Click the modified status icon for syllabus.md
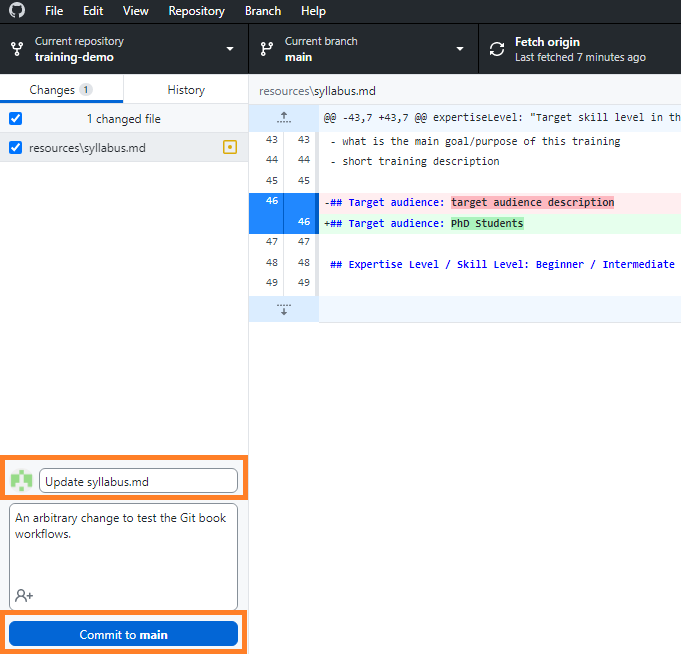Screen dimensions: 681x654 [x=230, y=148]
